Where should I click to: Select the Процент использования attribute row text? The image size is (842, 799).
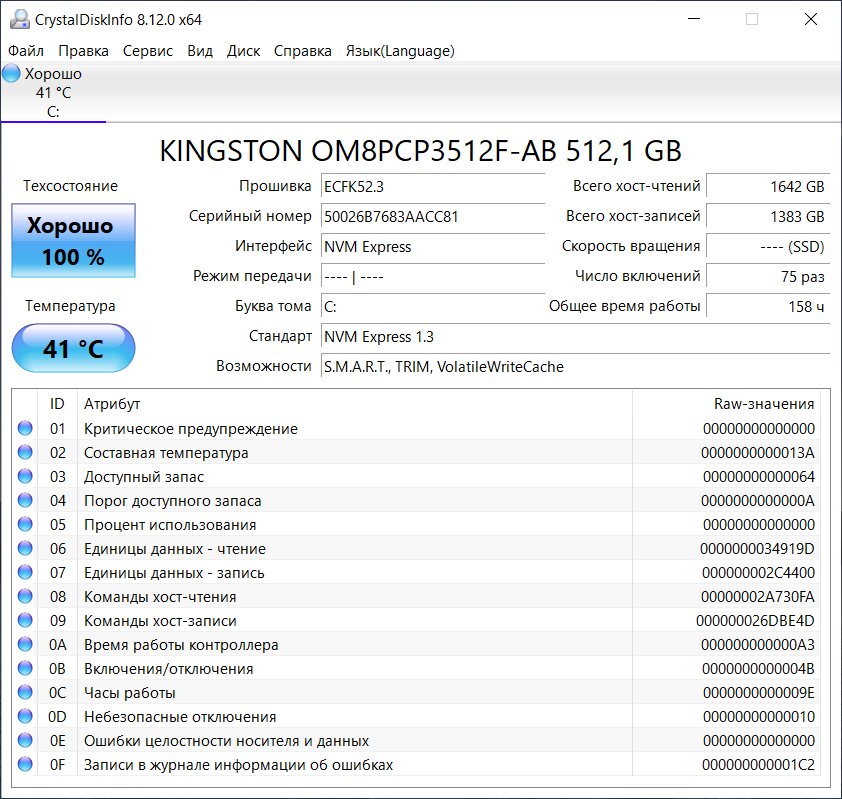click(x=170, y=525)
